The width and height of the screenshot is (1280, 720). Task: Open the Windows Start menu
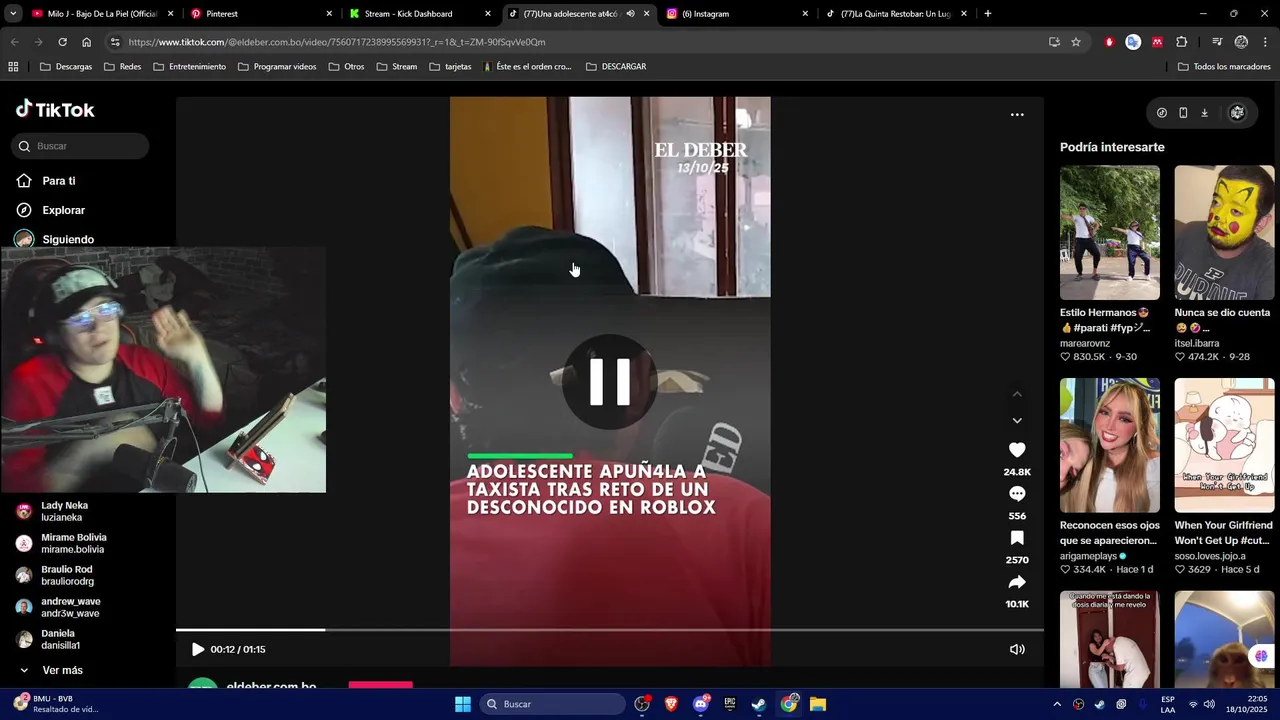[x=462, y=704]
